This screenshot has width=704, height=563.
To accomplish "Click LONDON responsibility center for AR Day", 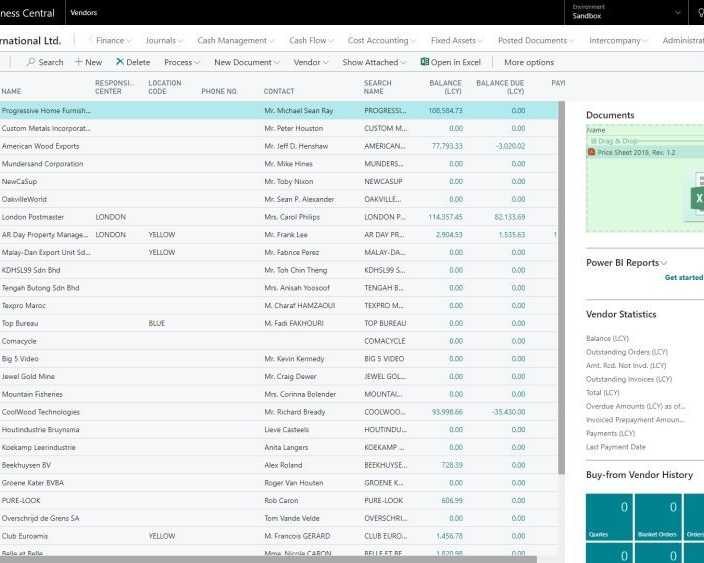I will (110, 235).
